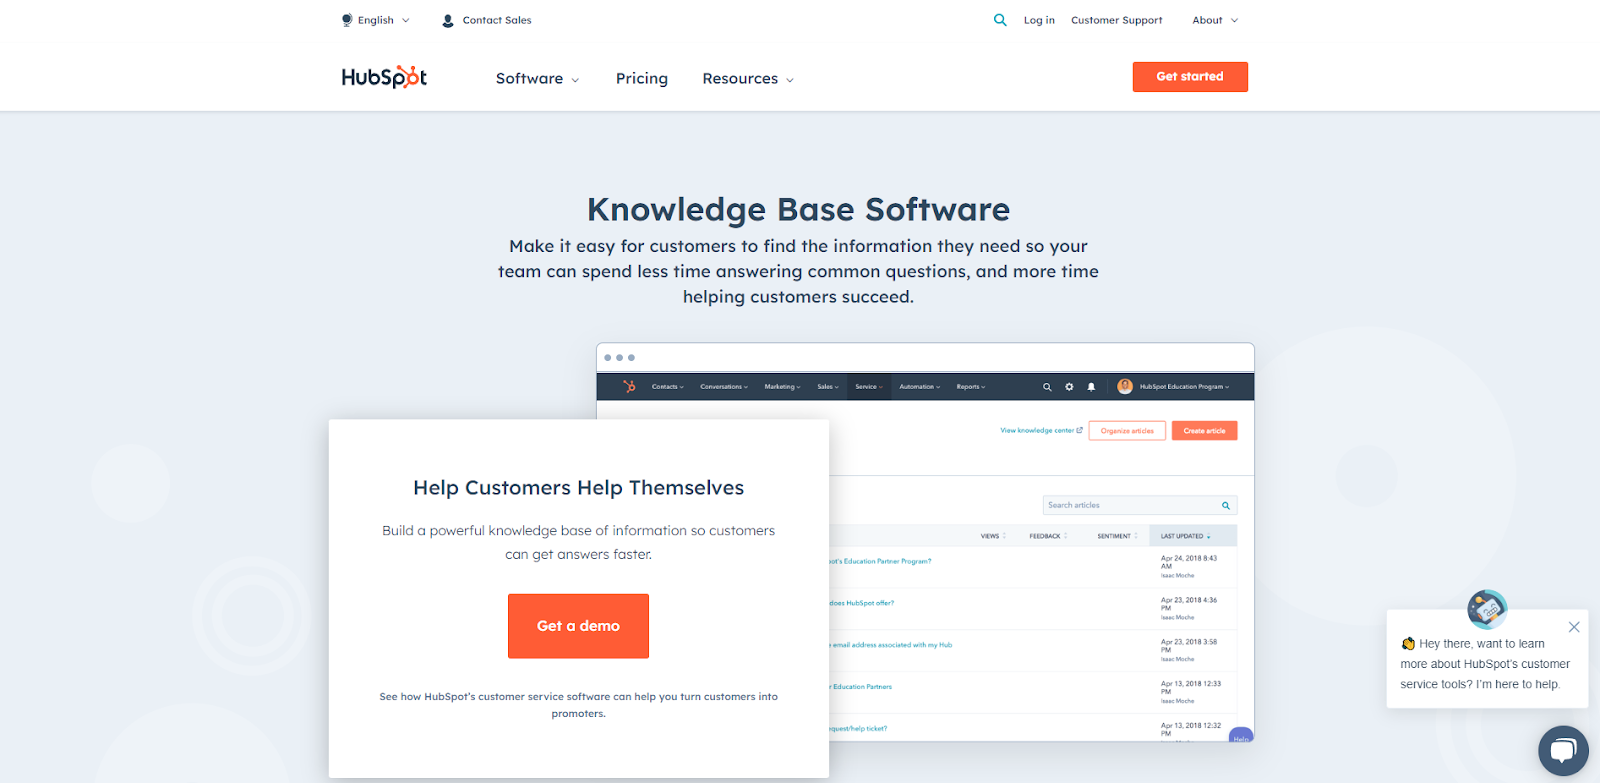Open the chat bubble launcher
The width and height of the screenshot is (1600, 783).
1563,751
